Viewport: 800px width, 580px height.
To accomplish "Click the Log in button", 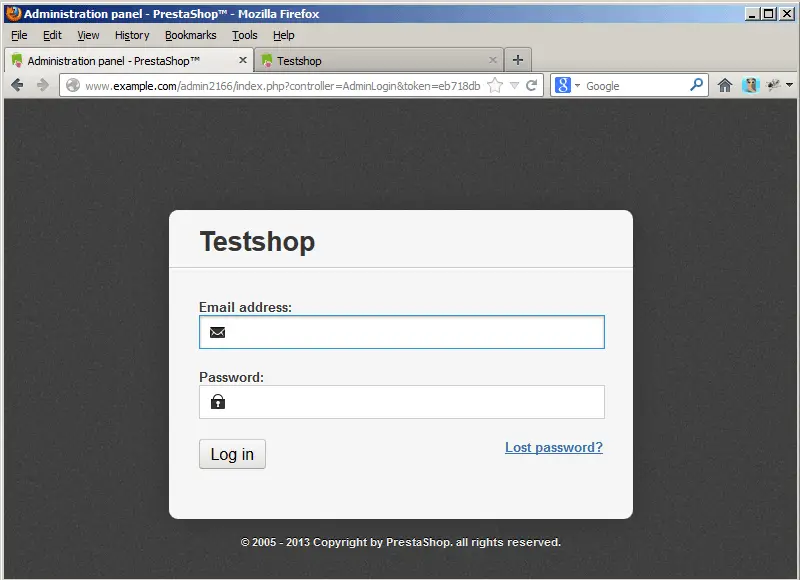I will (x=232, y=454).
